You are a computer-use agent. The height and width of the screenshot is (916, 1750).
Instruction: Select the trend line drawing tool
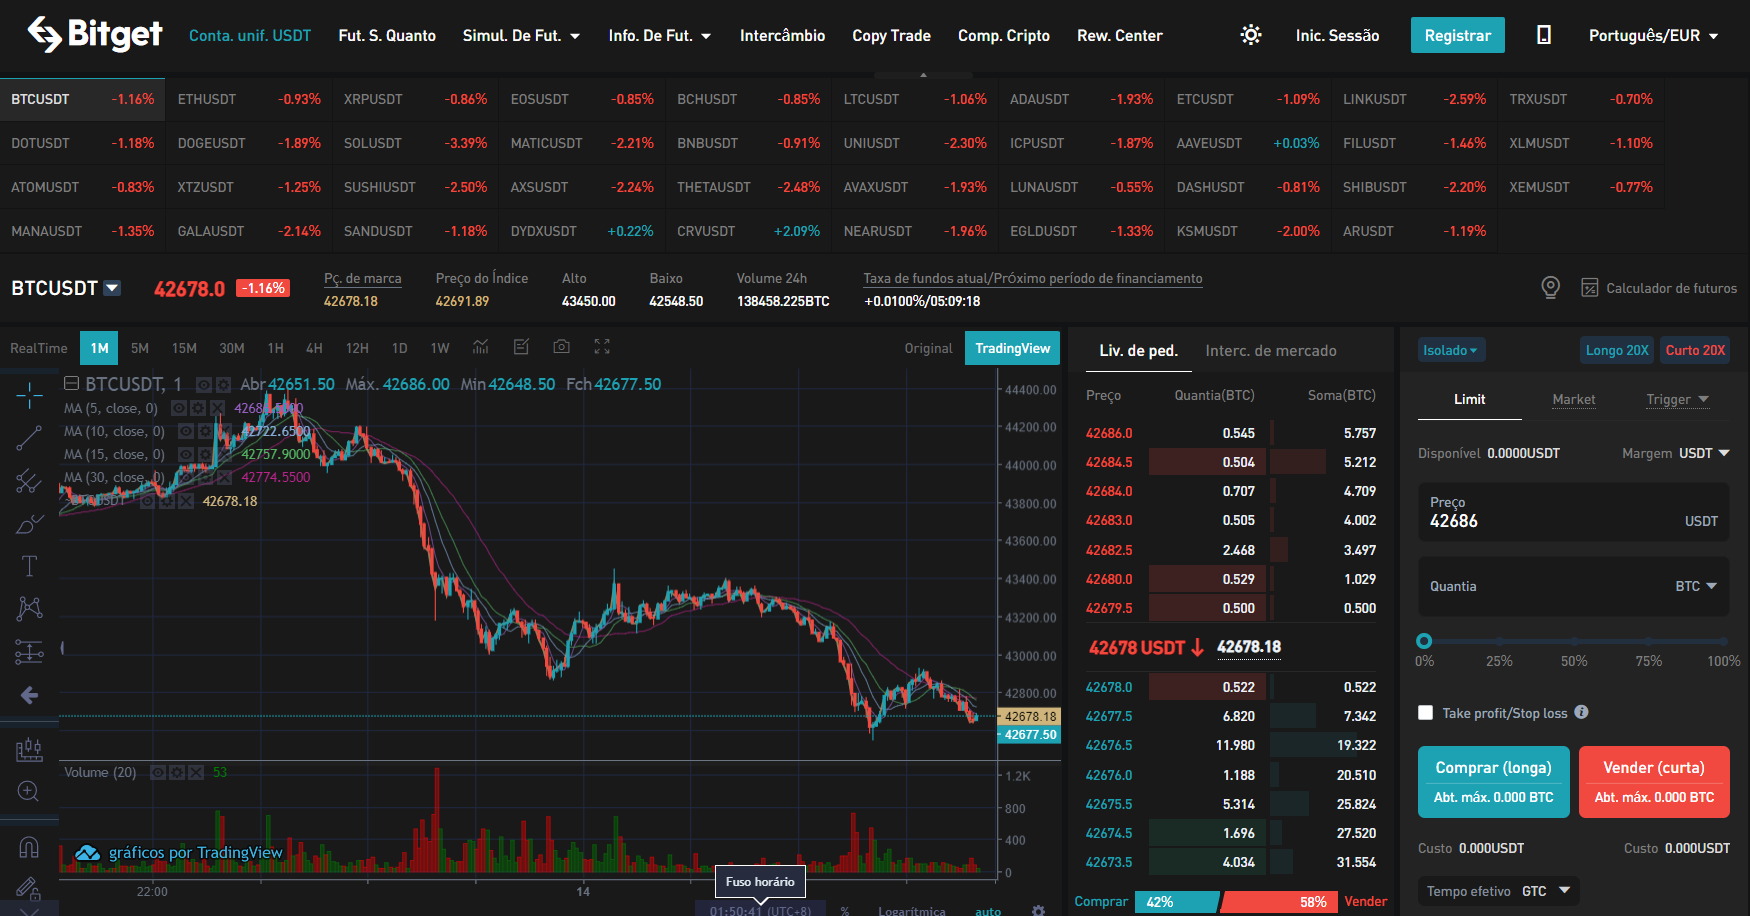click(x=29, y=438)
